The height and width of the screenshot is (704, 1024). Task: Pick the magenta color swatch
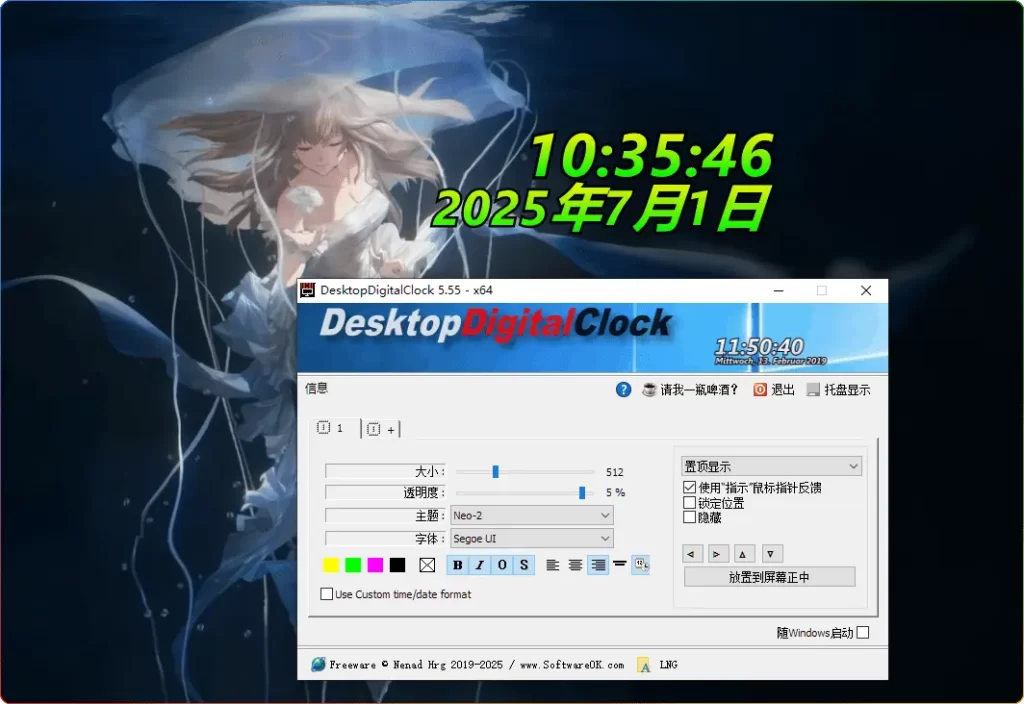376,565
